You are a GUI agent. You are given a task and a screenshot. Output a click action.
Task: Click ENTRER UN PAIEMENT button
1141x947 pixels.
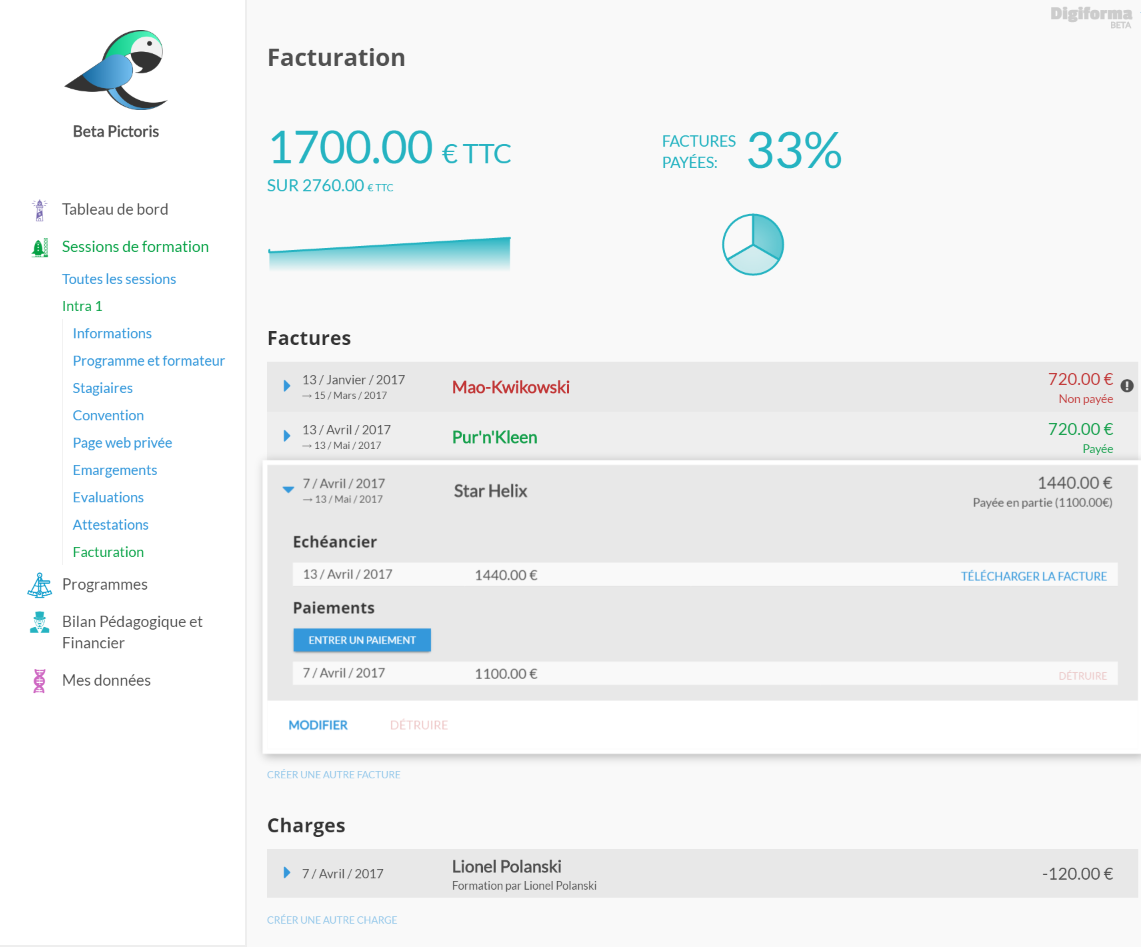362,640
